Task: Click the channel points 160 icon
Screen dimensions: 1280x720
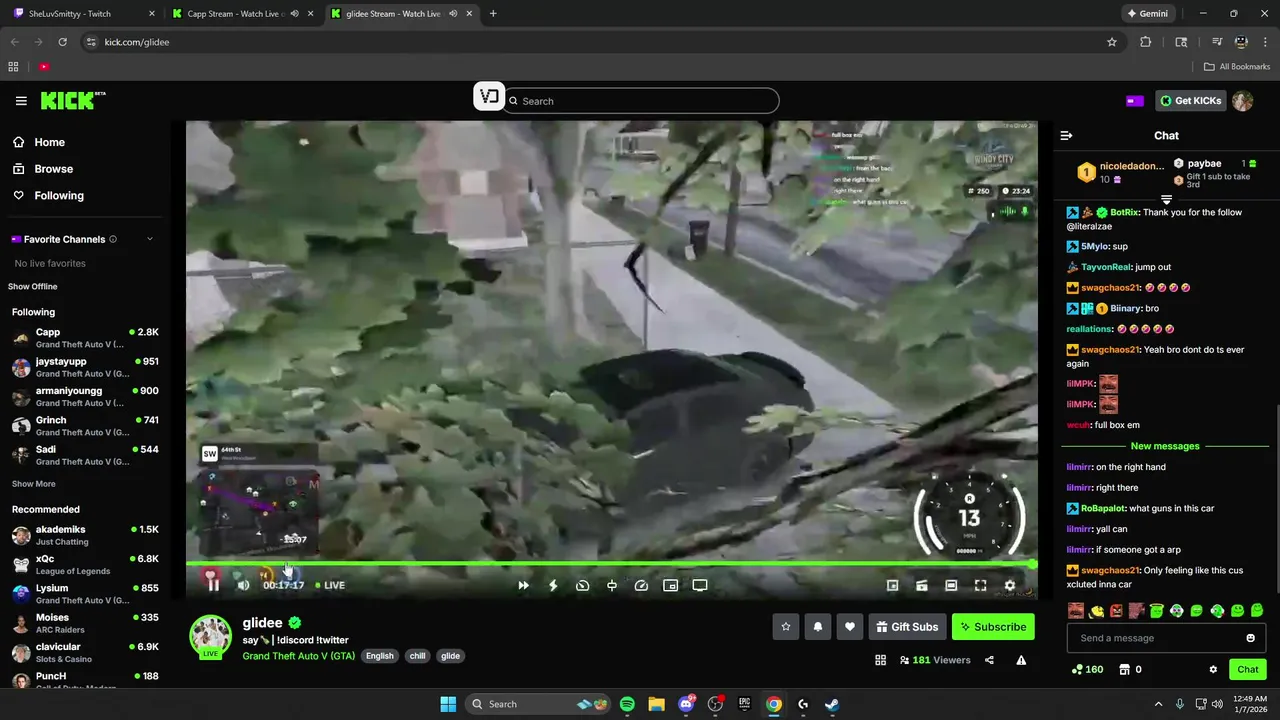Action: click(1077, 669)
